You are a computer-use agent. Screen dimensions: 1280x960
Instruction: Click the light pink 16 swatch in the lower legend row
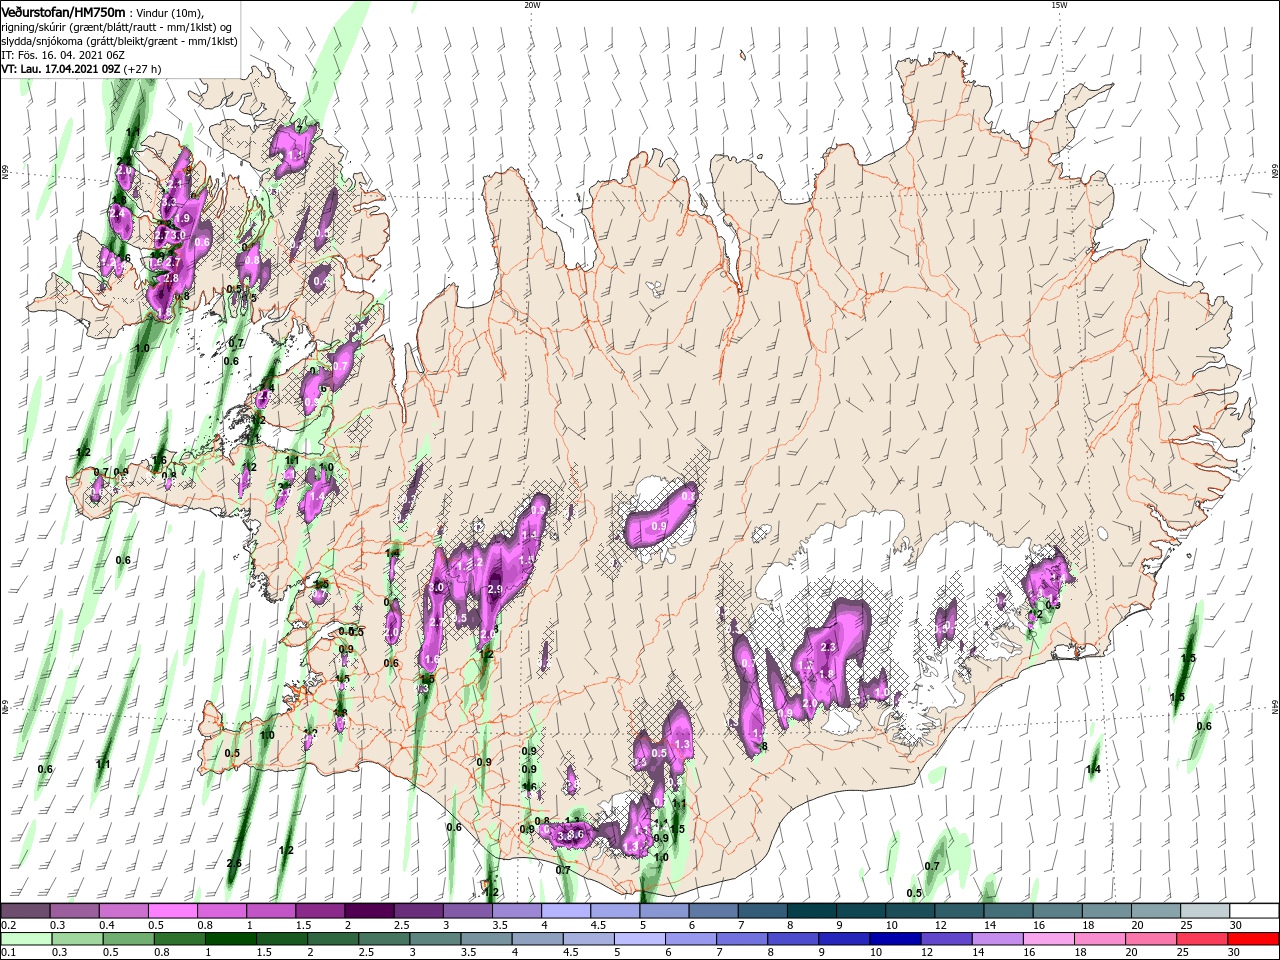coord(1048,939)
